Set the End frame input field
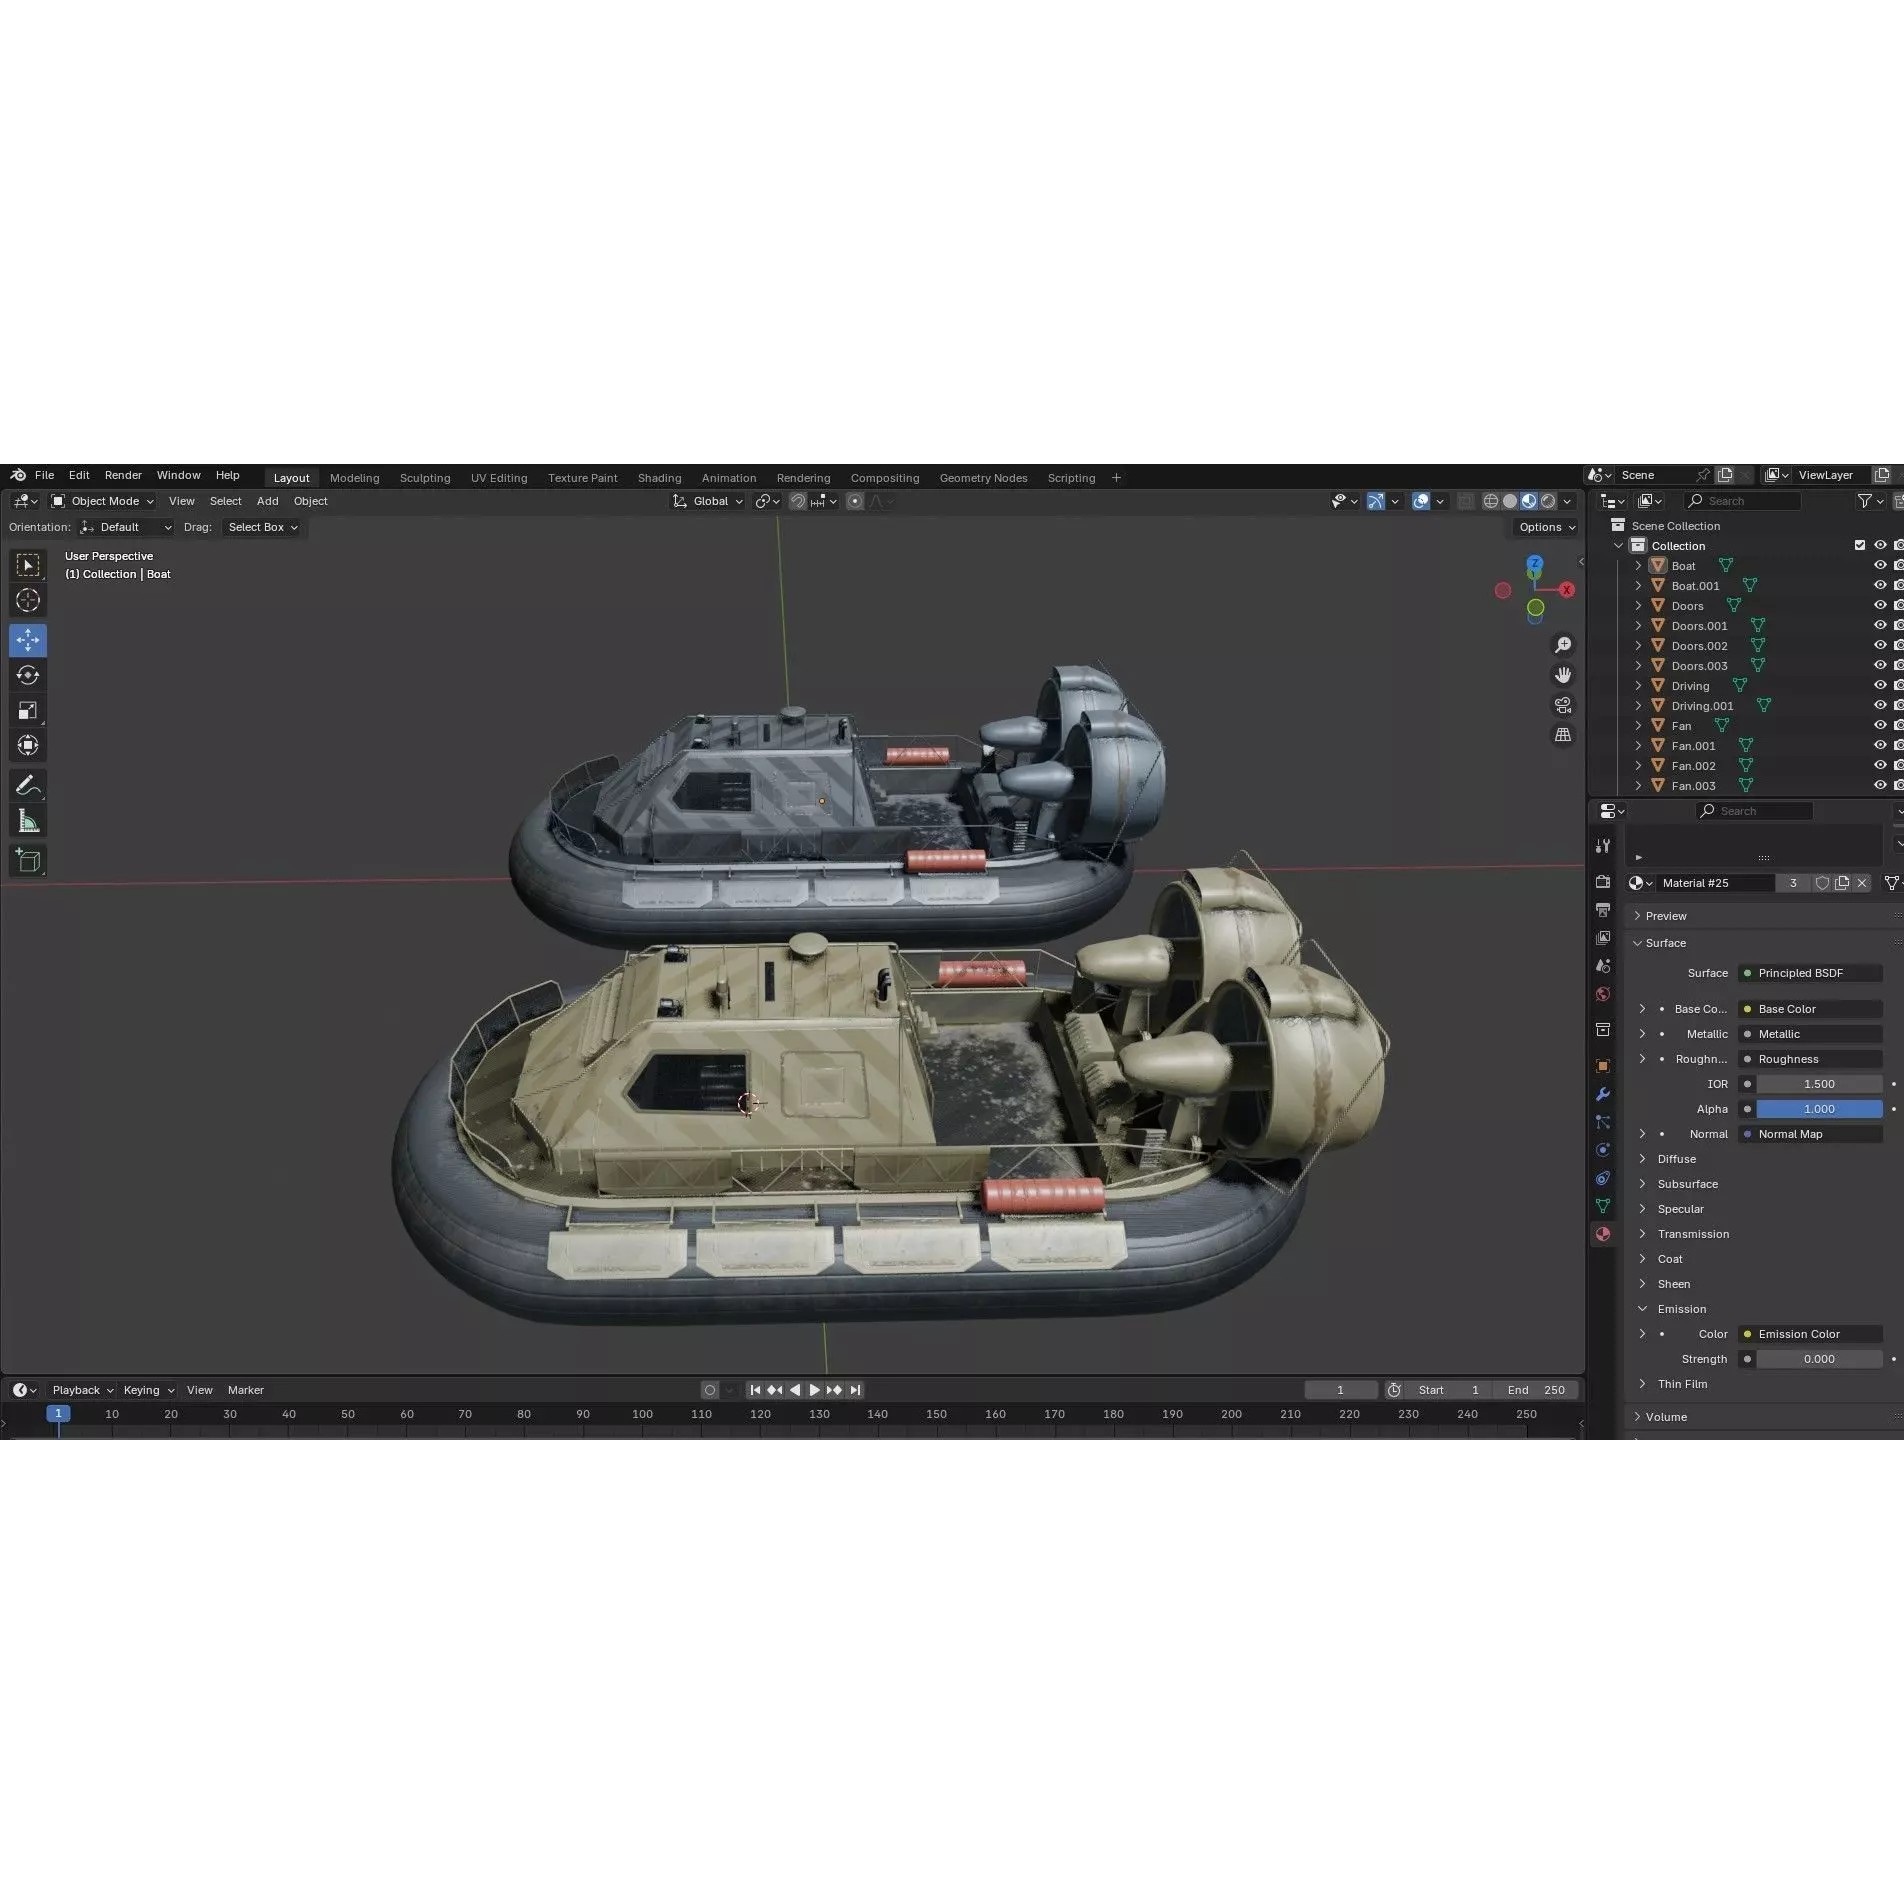Image resolution: width=1904 pixels, height=1904 pixels. click(x=1536, y=1389)
